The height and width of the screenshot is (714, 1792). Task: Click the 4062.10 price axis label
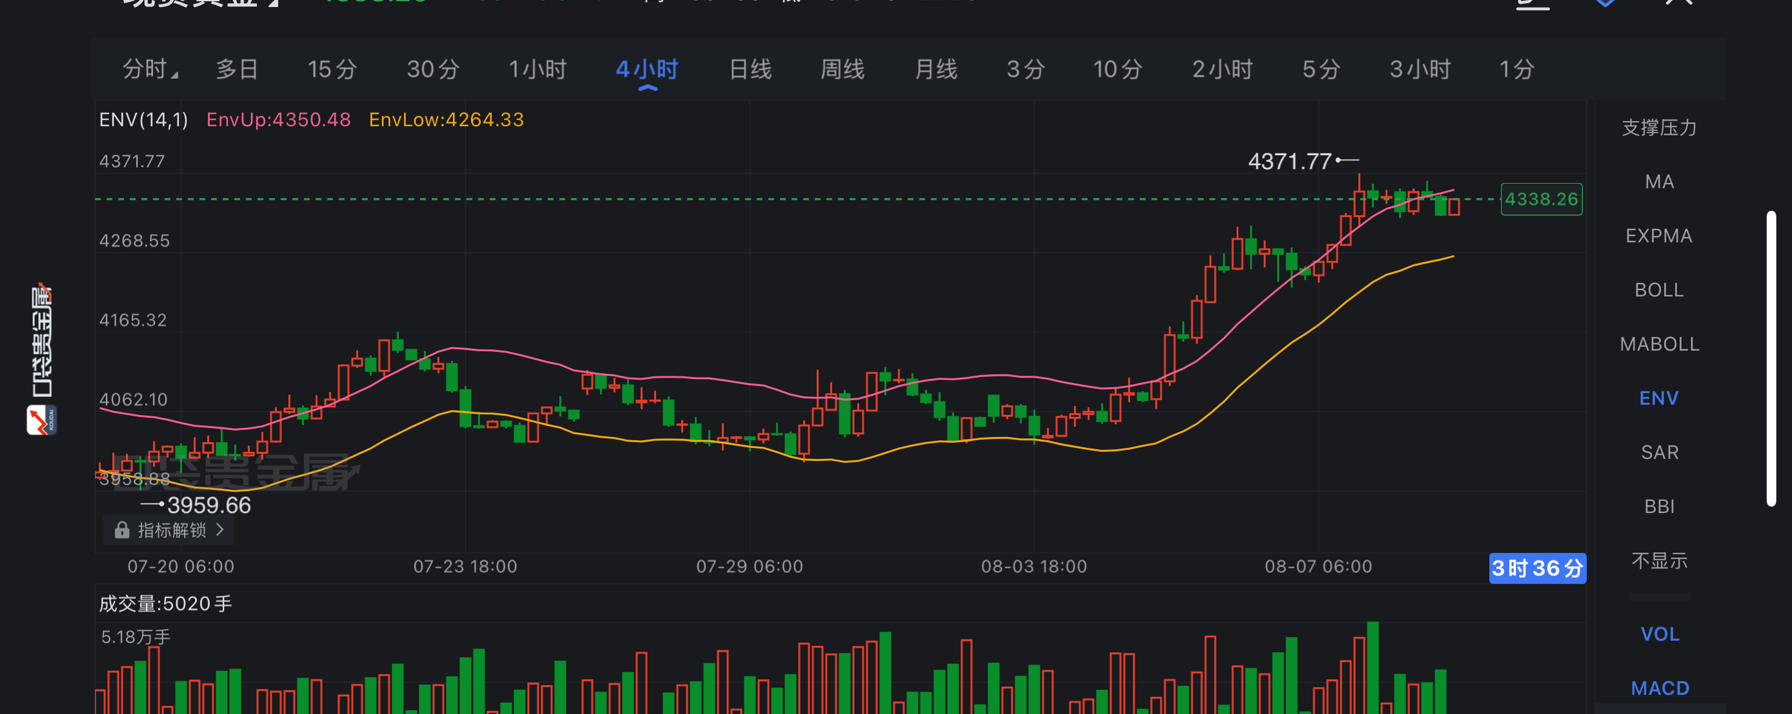click(x=133, y=400)
